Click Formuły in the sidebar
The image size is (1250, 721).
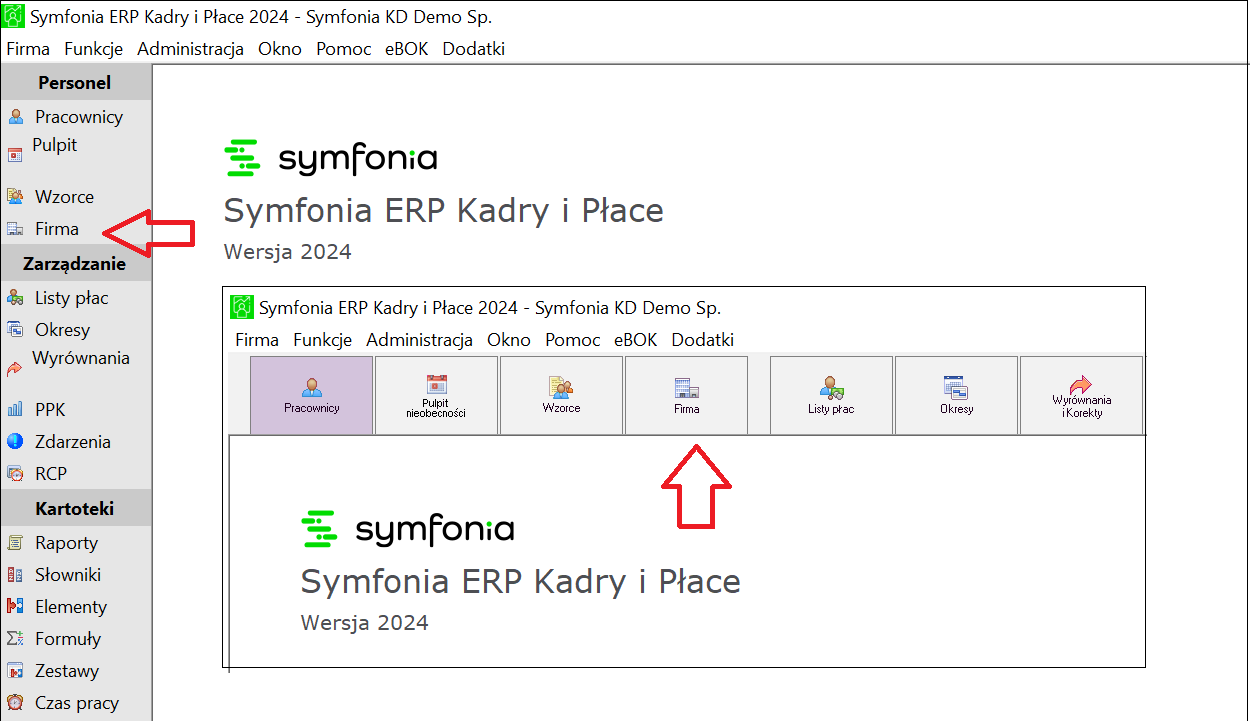[67, 639]
